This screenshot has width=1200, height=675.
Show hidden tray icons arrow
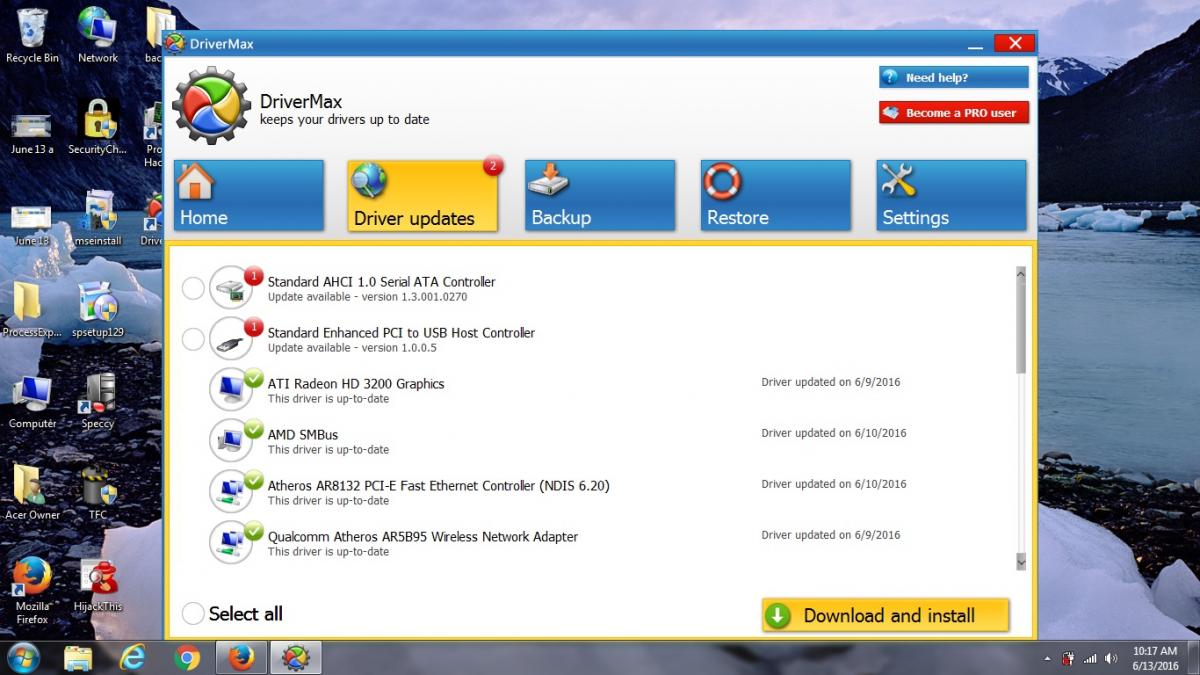tap(1048, 659)
